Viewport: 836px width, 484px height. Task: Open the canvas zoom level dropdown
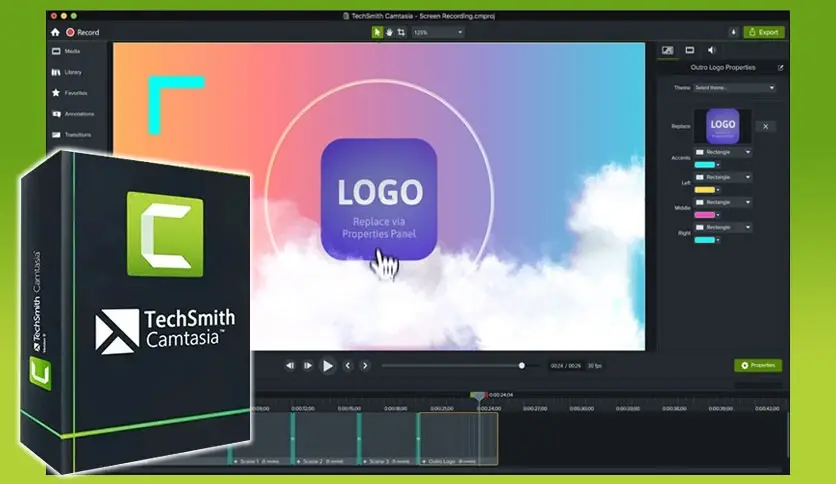(438, 32)
